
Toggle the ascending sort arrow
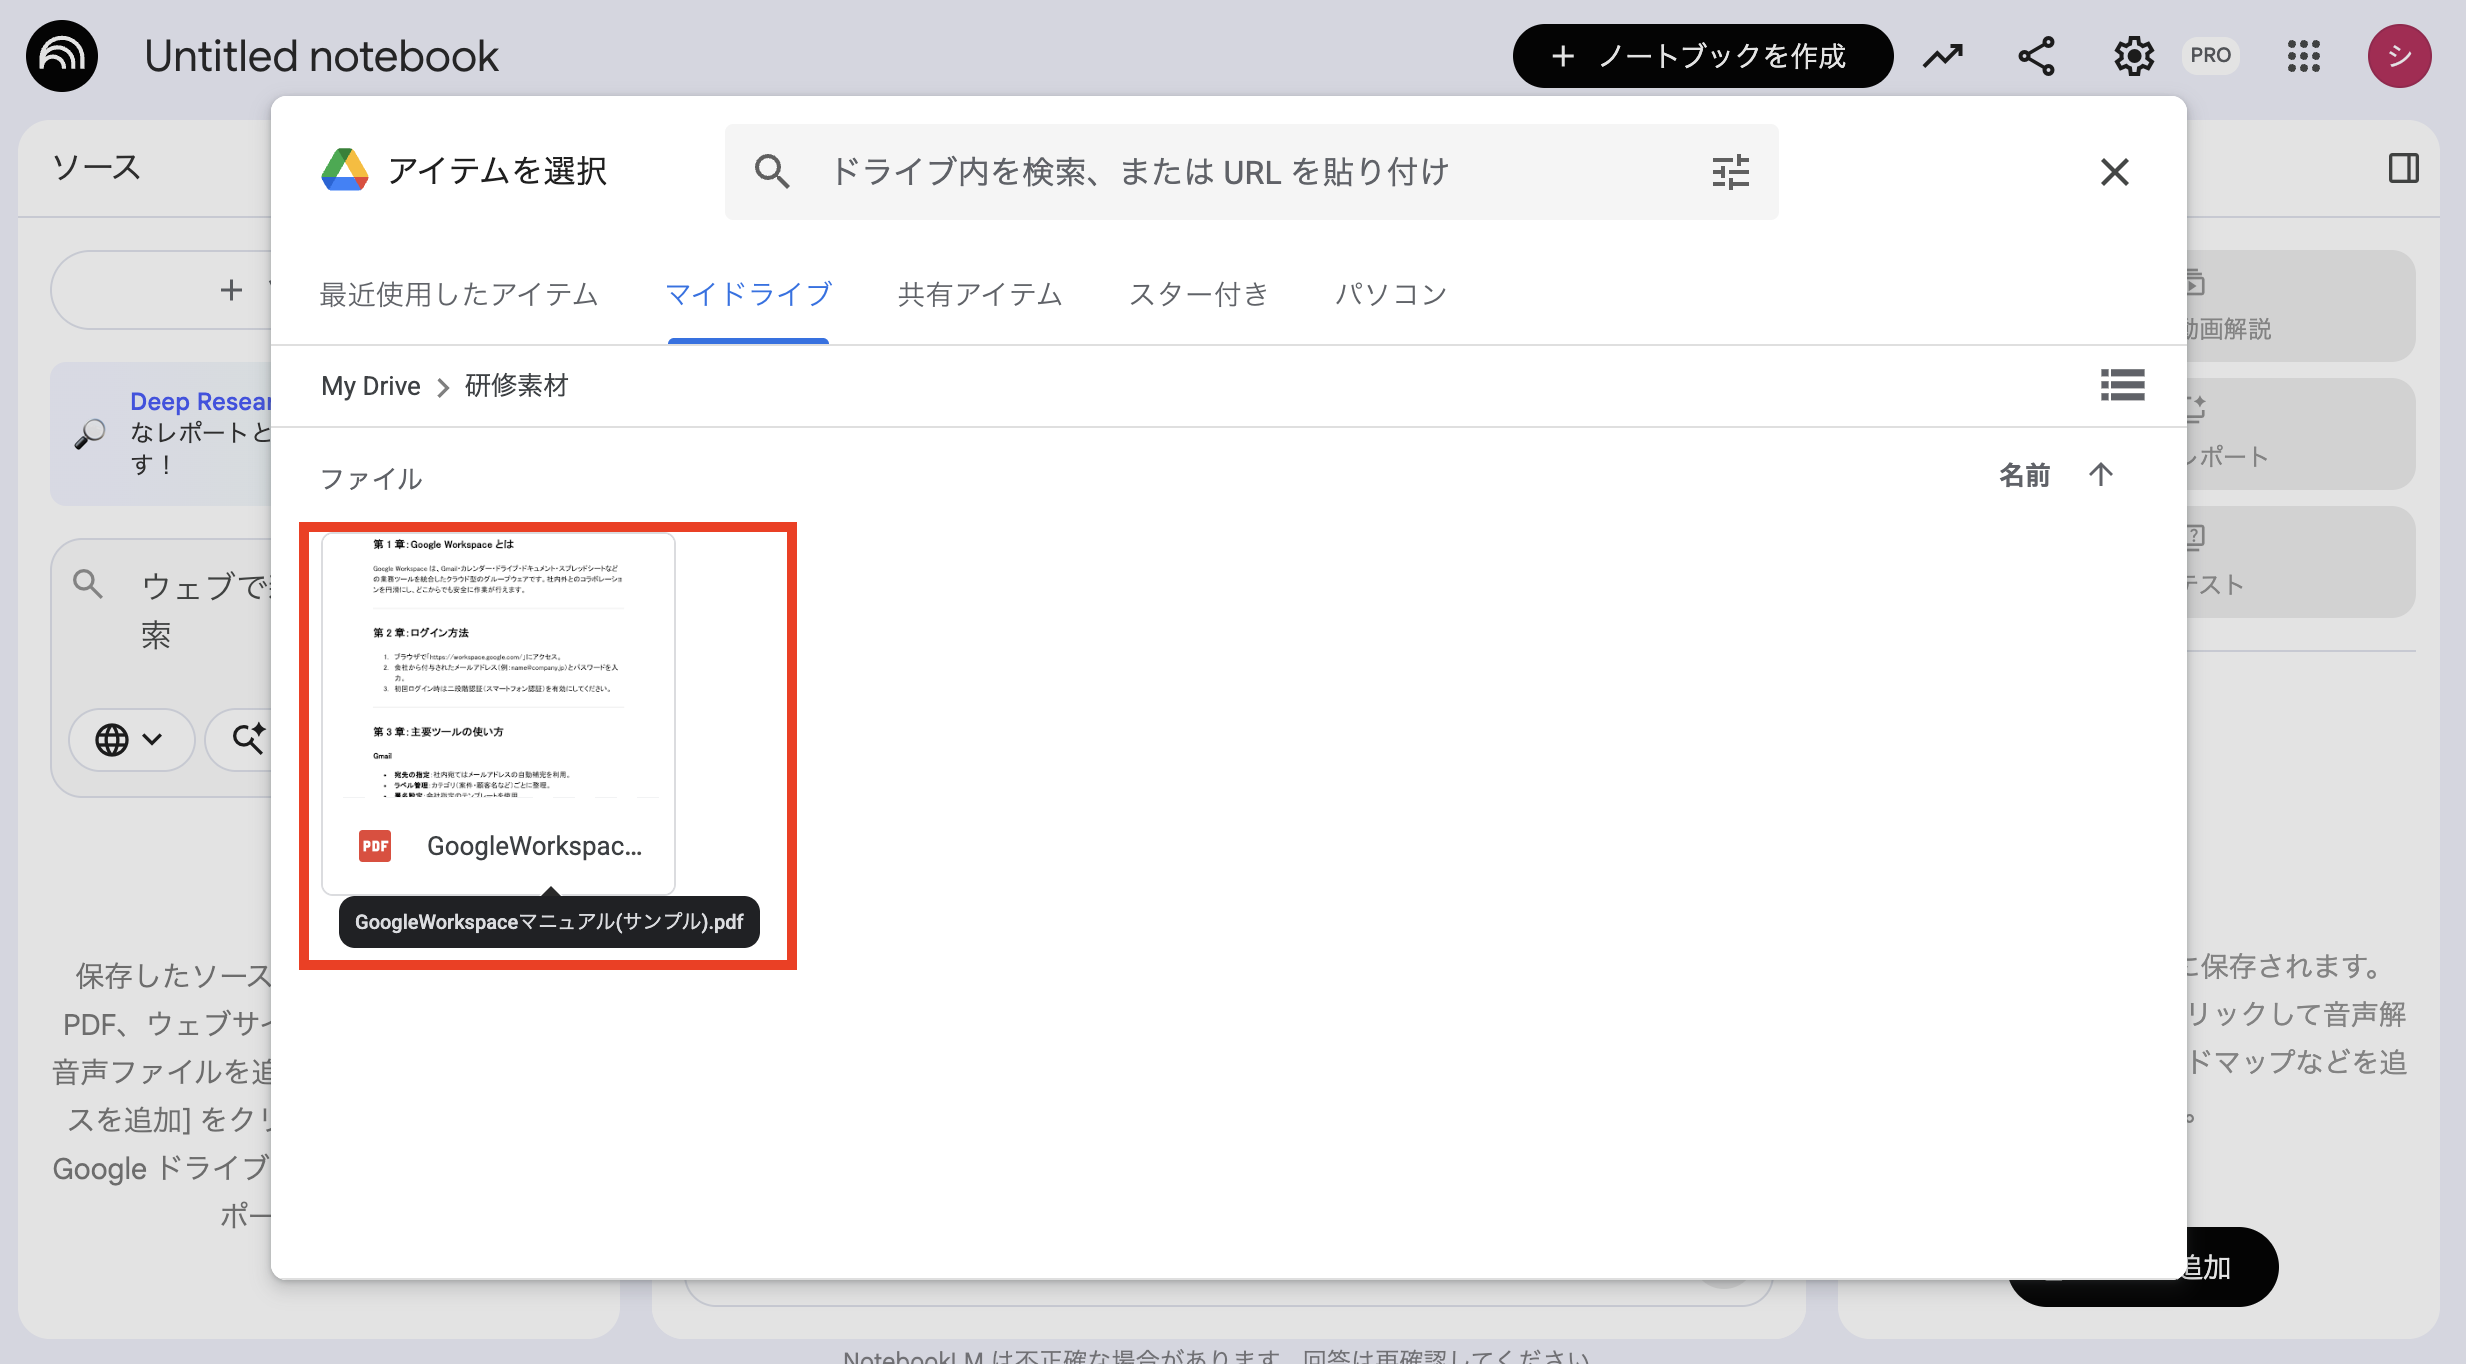(2101, 476)
